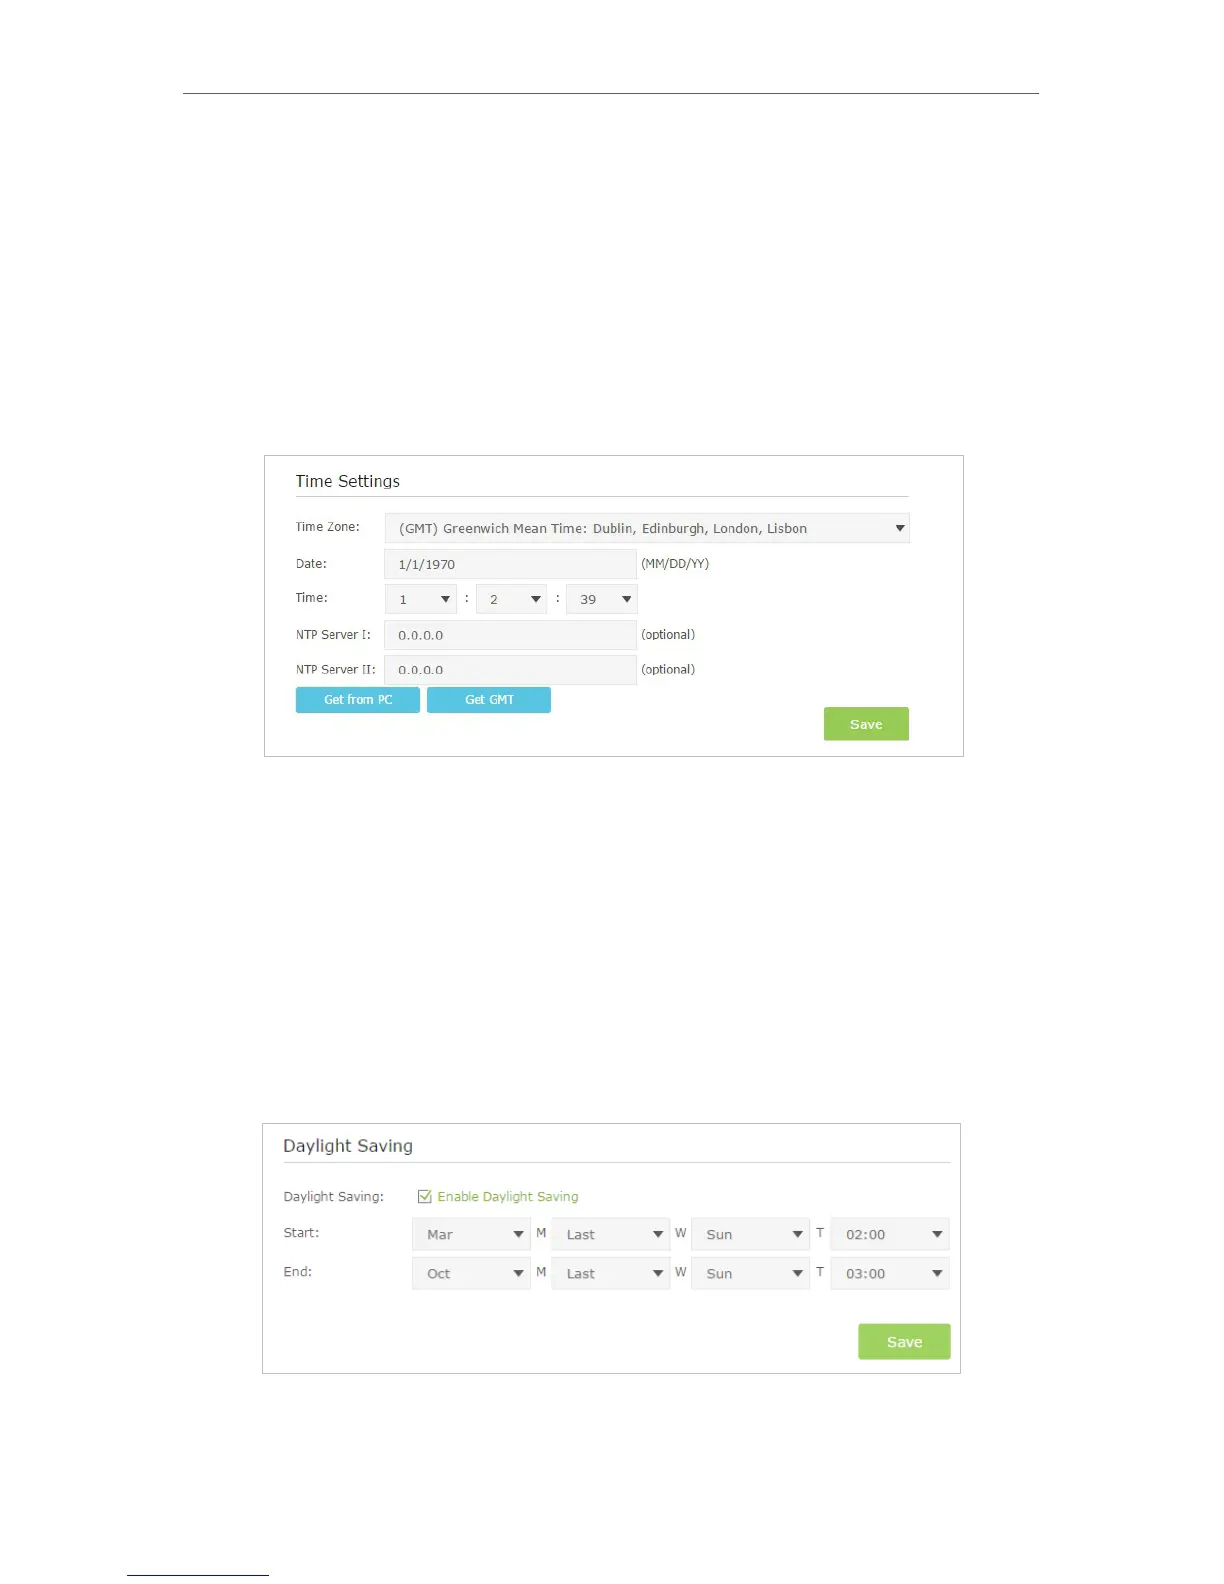Open the Time Zone dropdown

(647, 528)
